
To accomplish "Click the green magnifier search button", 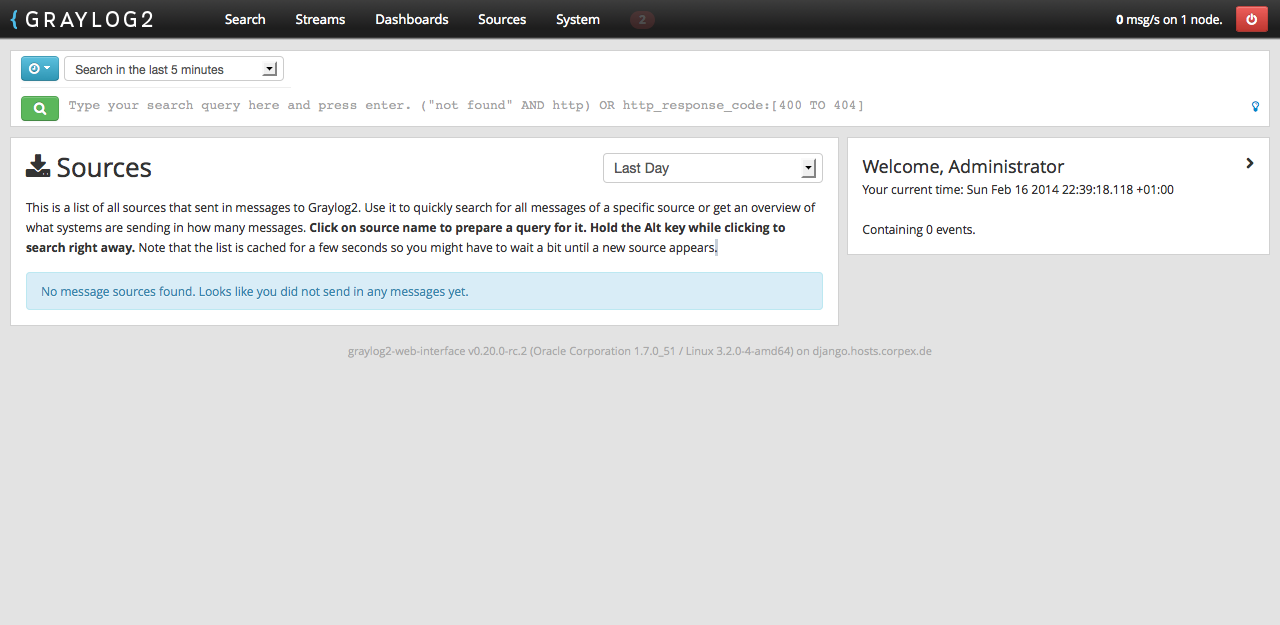I will (40, 107).
